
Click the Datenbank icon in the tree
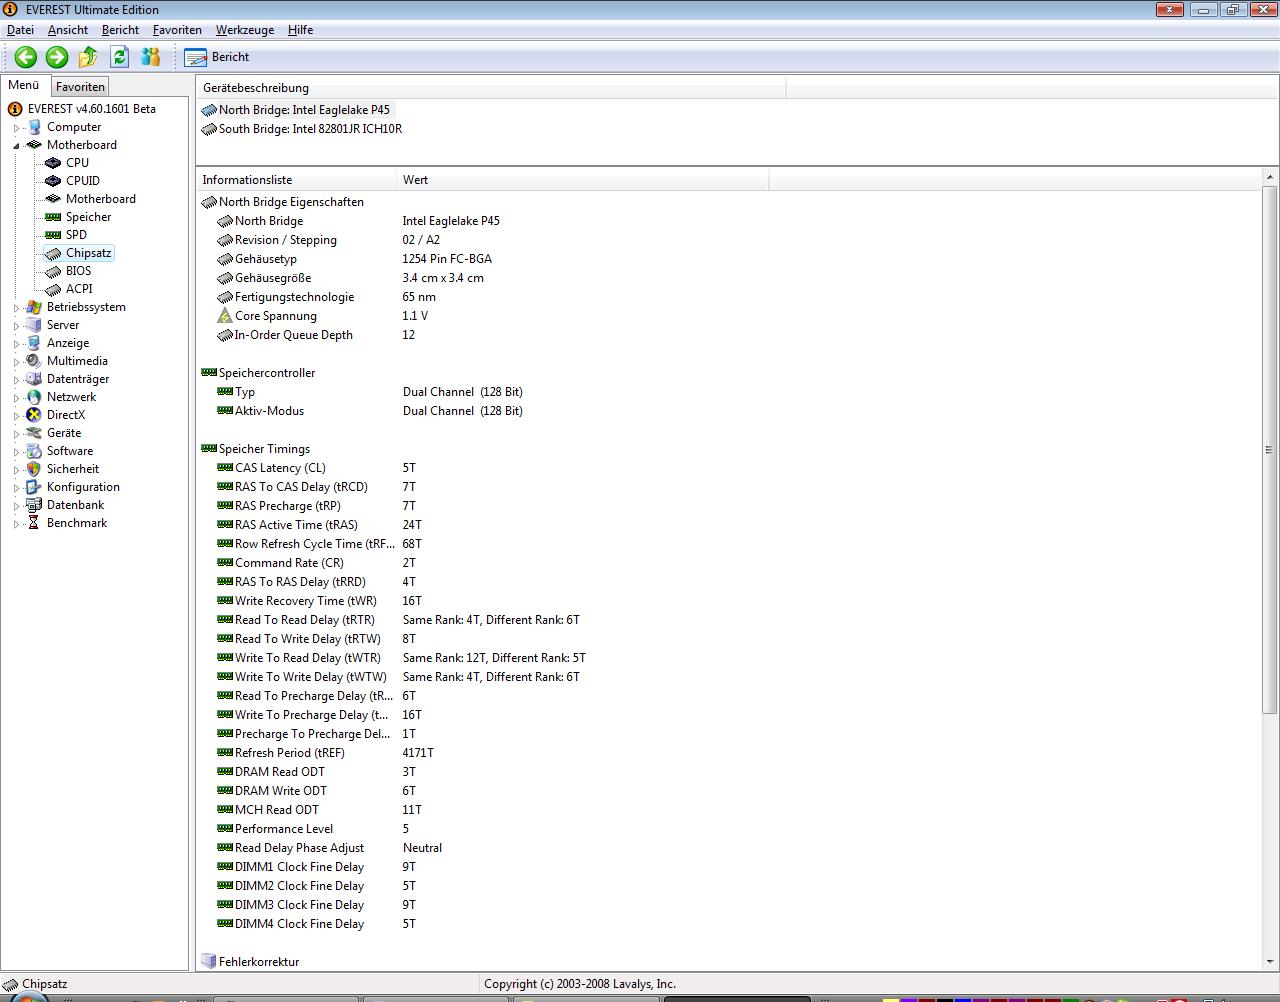(34, 505)
